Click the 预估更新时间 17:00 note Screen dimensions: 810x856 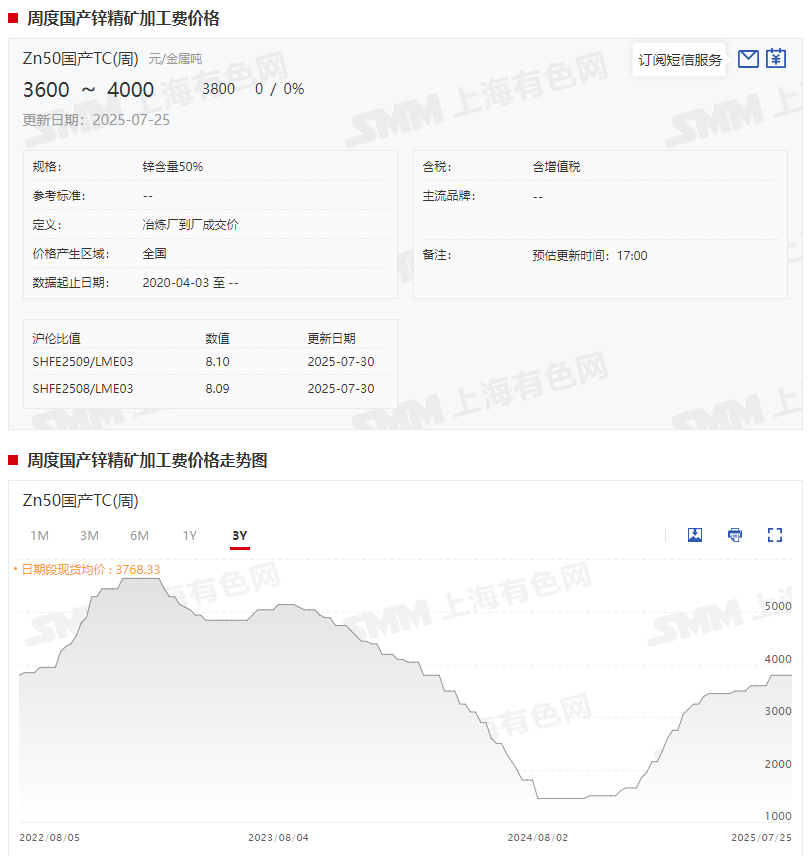(589, 255)
